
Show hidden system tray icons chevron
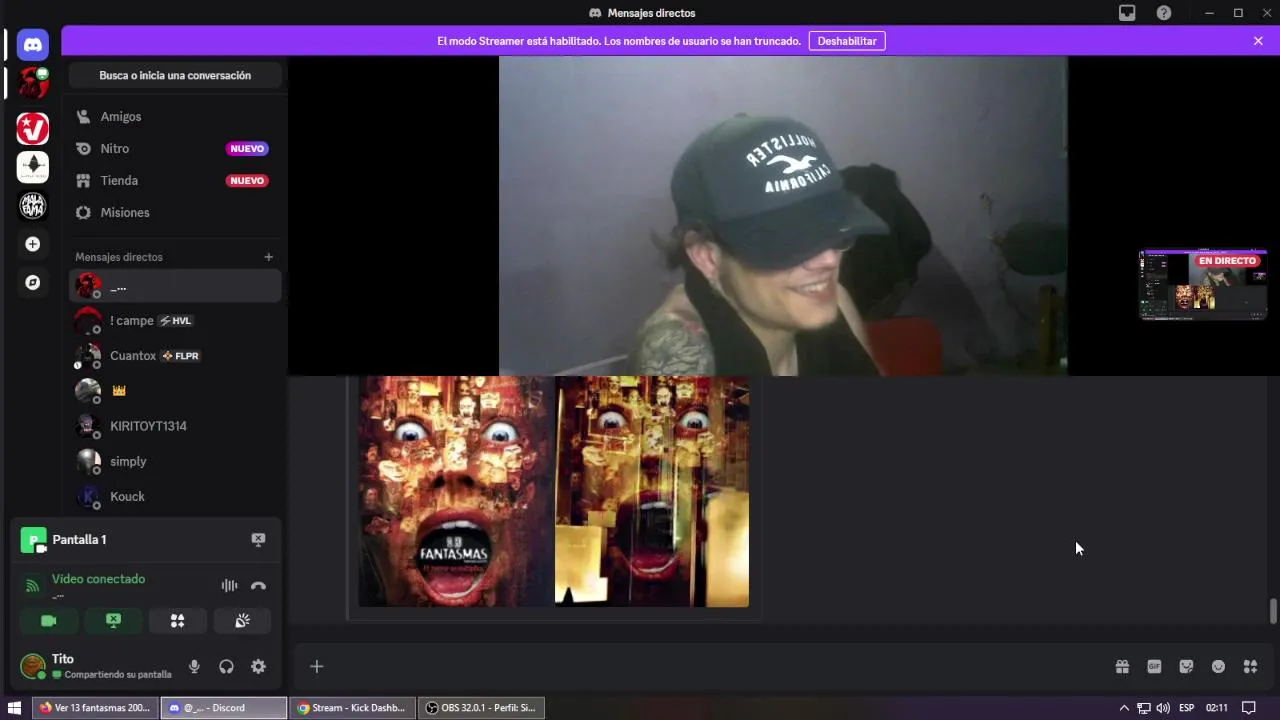click(x=1124, y=708)
